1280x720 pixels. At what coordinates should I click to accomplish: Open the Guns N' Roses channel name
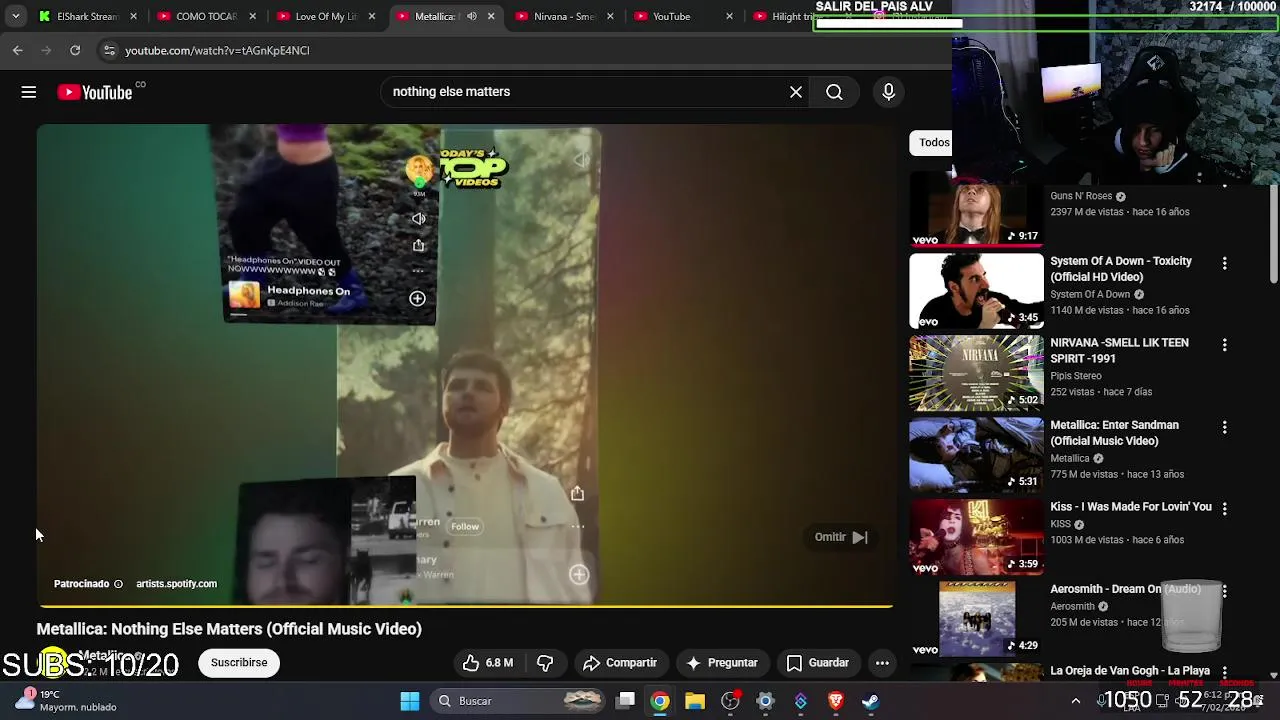[x=1081, y=196]
